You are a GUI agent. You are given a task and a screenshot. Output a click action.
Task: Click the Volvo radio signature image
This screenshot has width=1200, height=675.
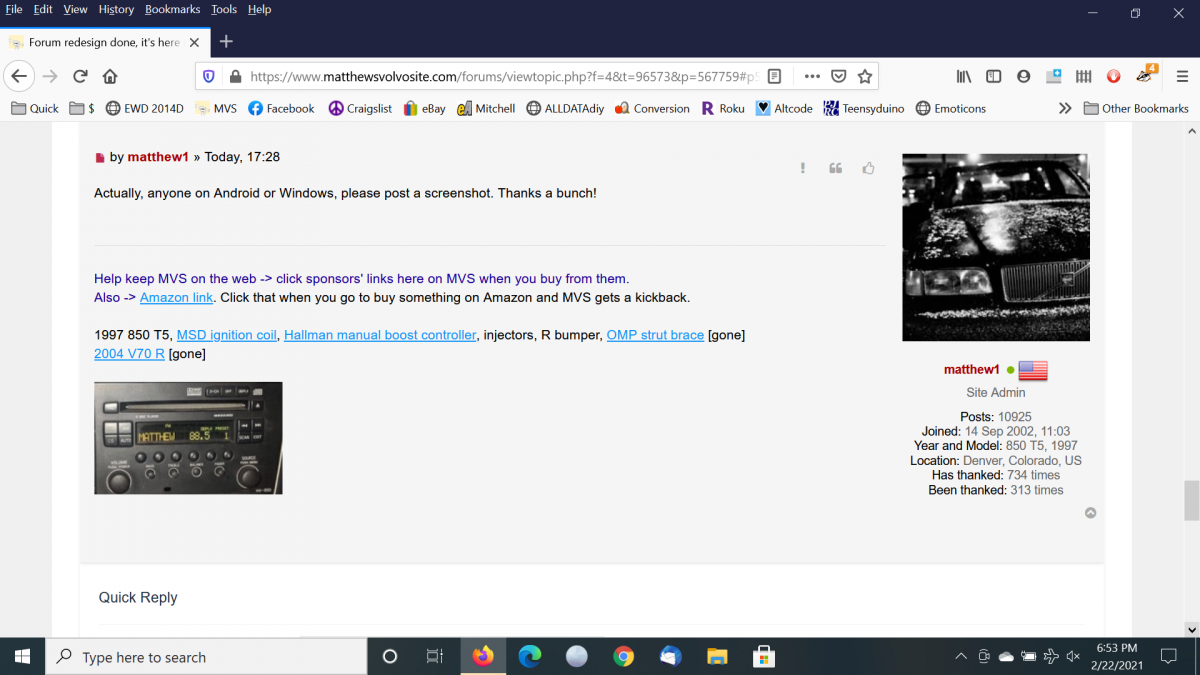click(188, 438)
